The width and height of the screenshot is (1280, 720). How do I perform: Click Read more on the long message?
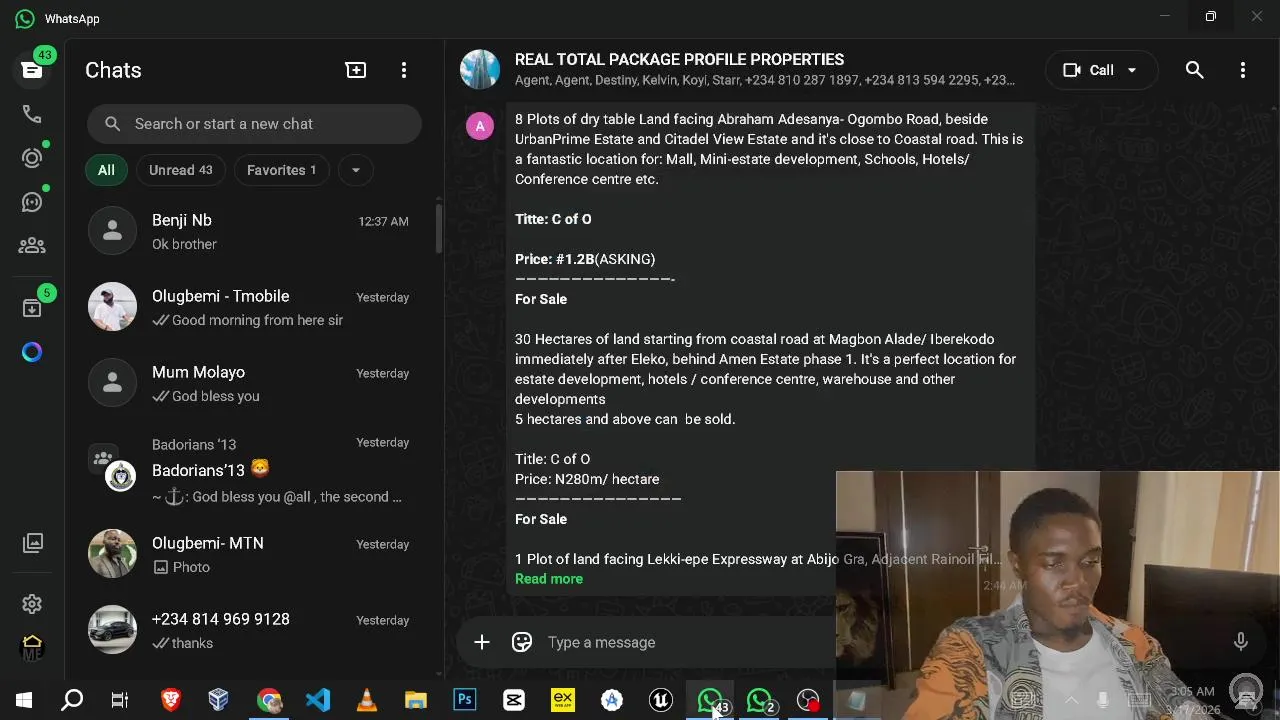pyautogui.click(x=549, y=579)
